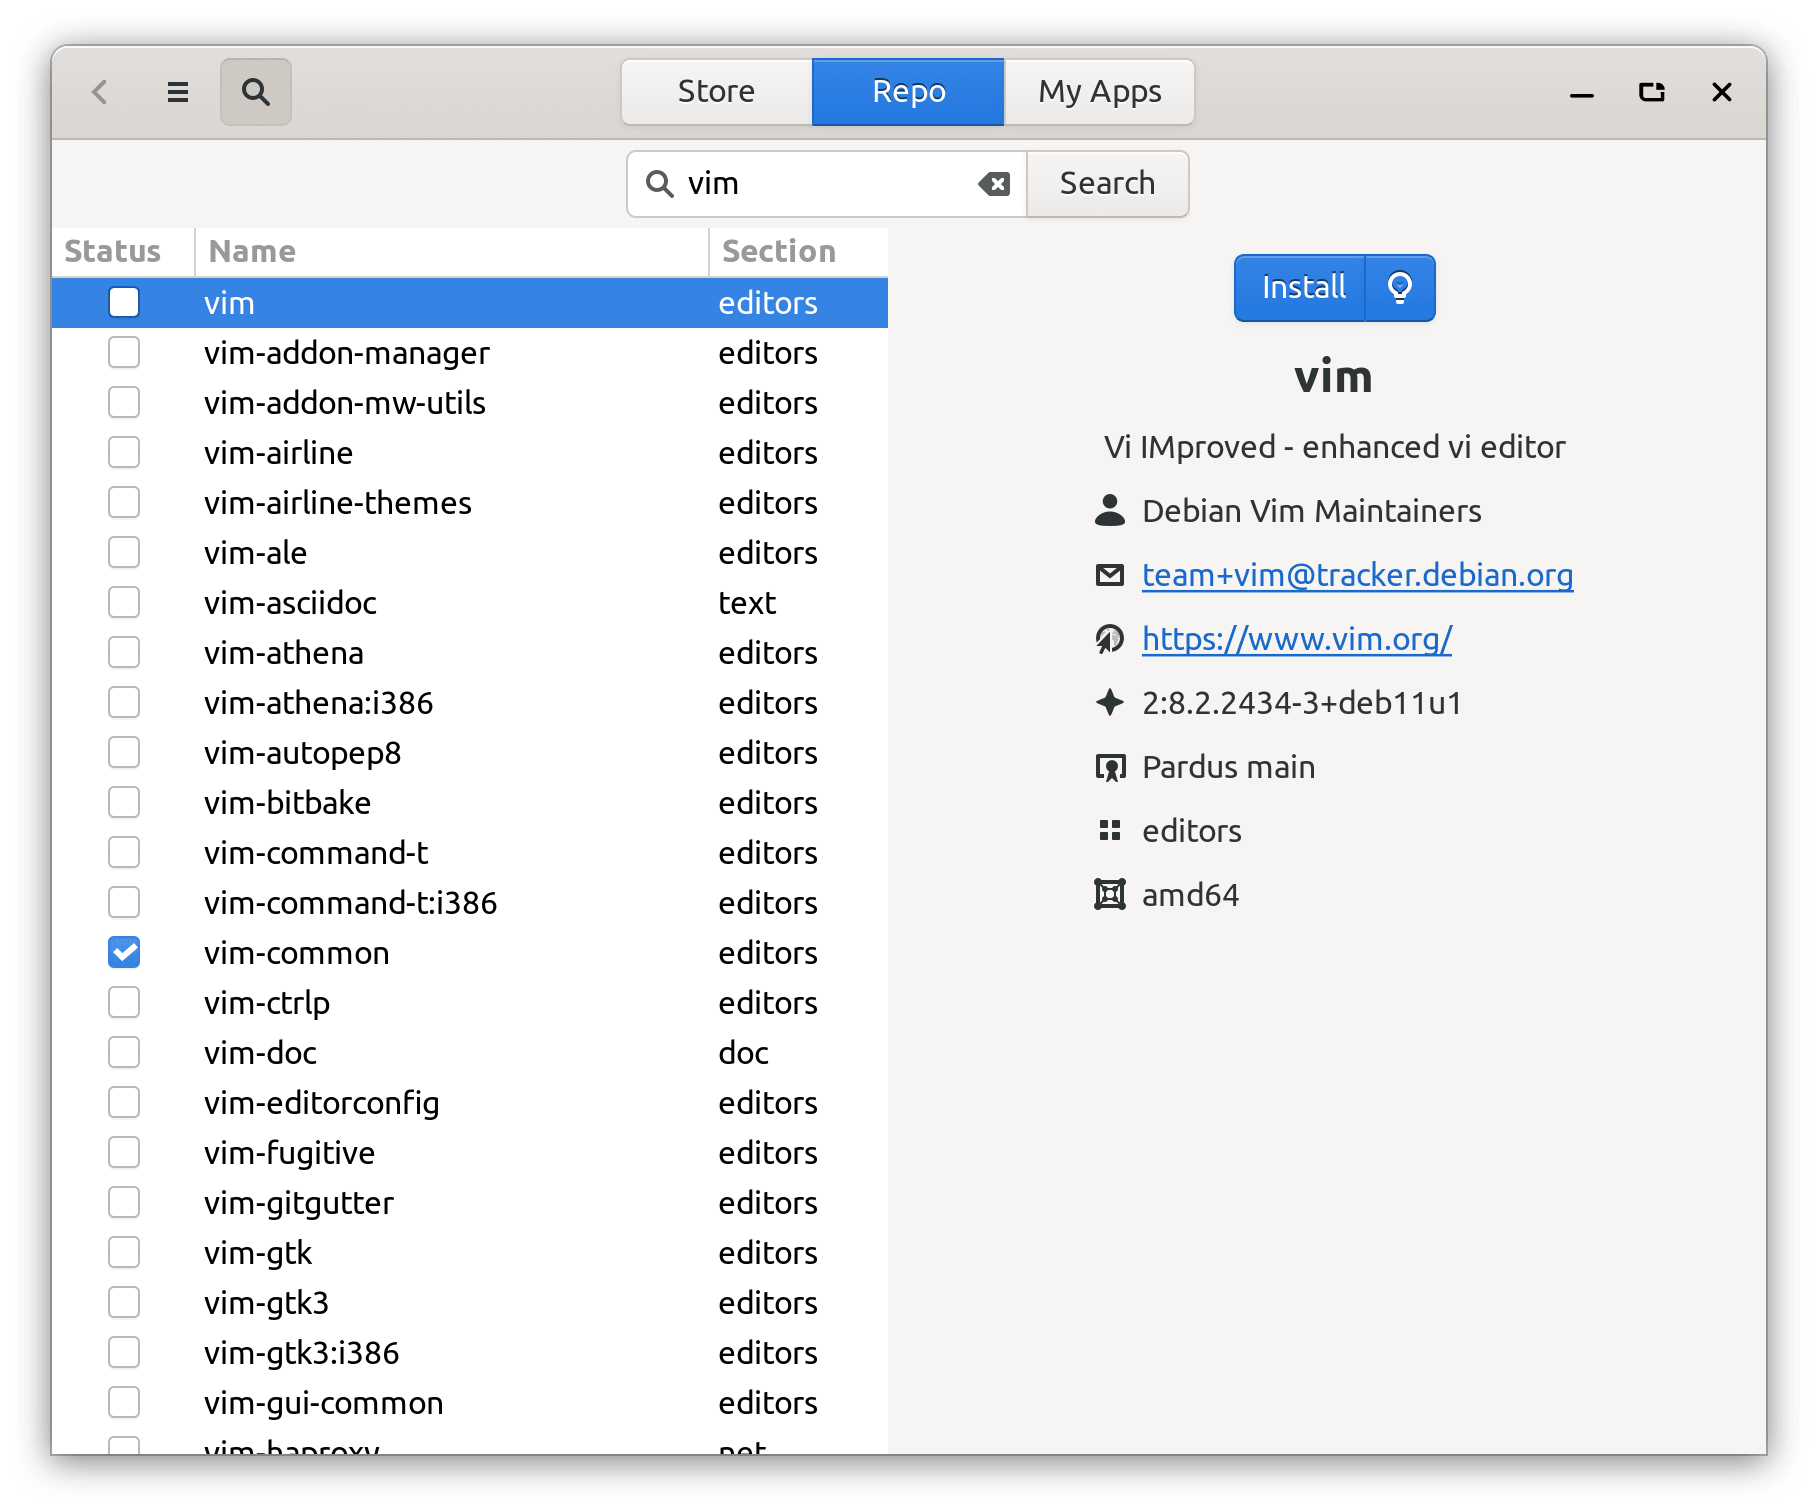Click the maintainer person icon

[1110, 510]
